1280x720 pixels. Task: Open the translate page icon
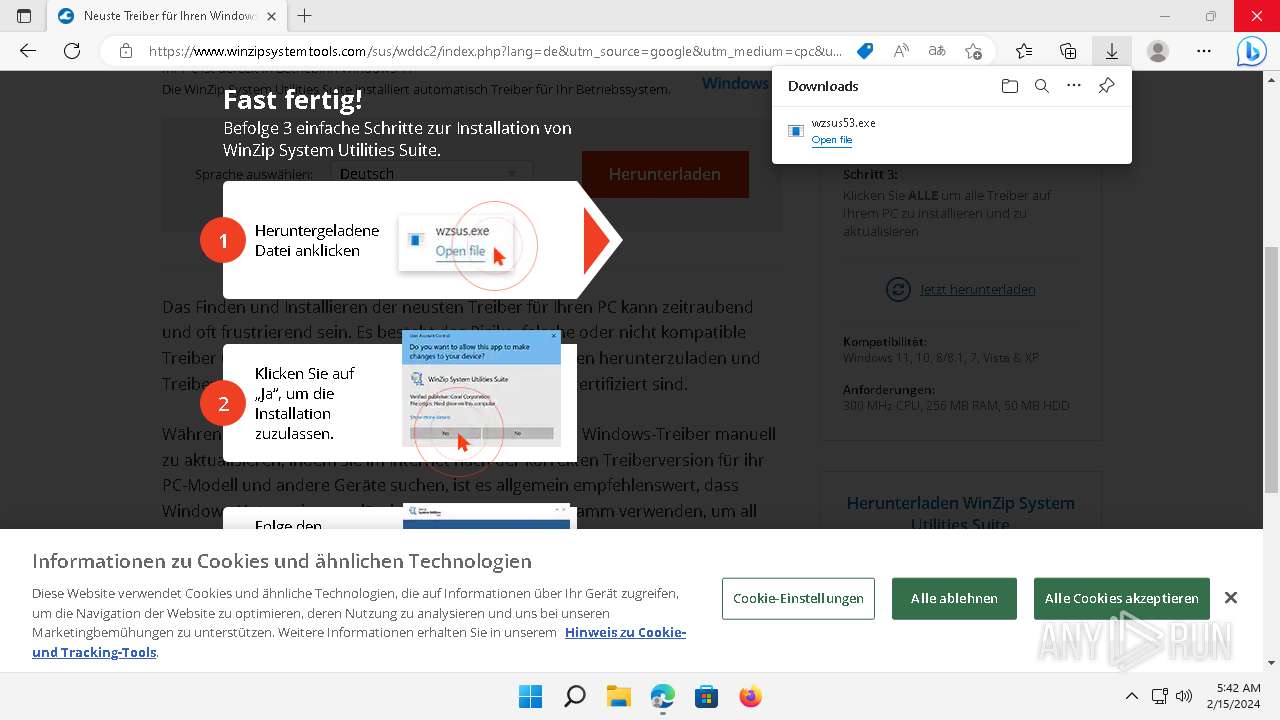tap(937, 51)
